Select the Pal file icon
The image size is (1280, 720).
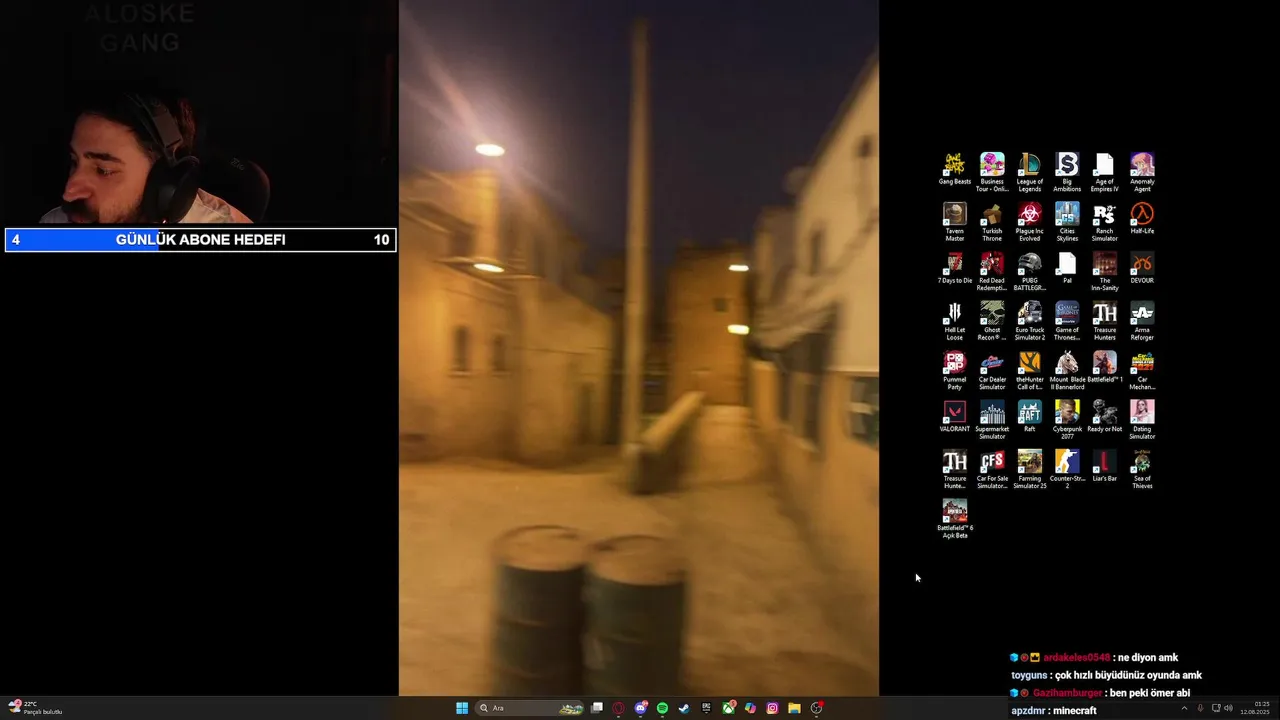click(x=1067, y=268)
